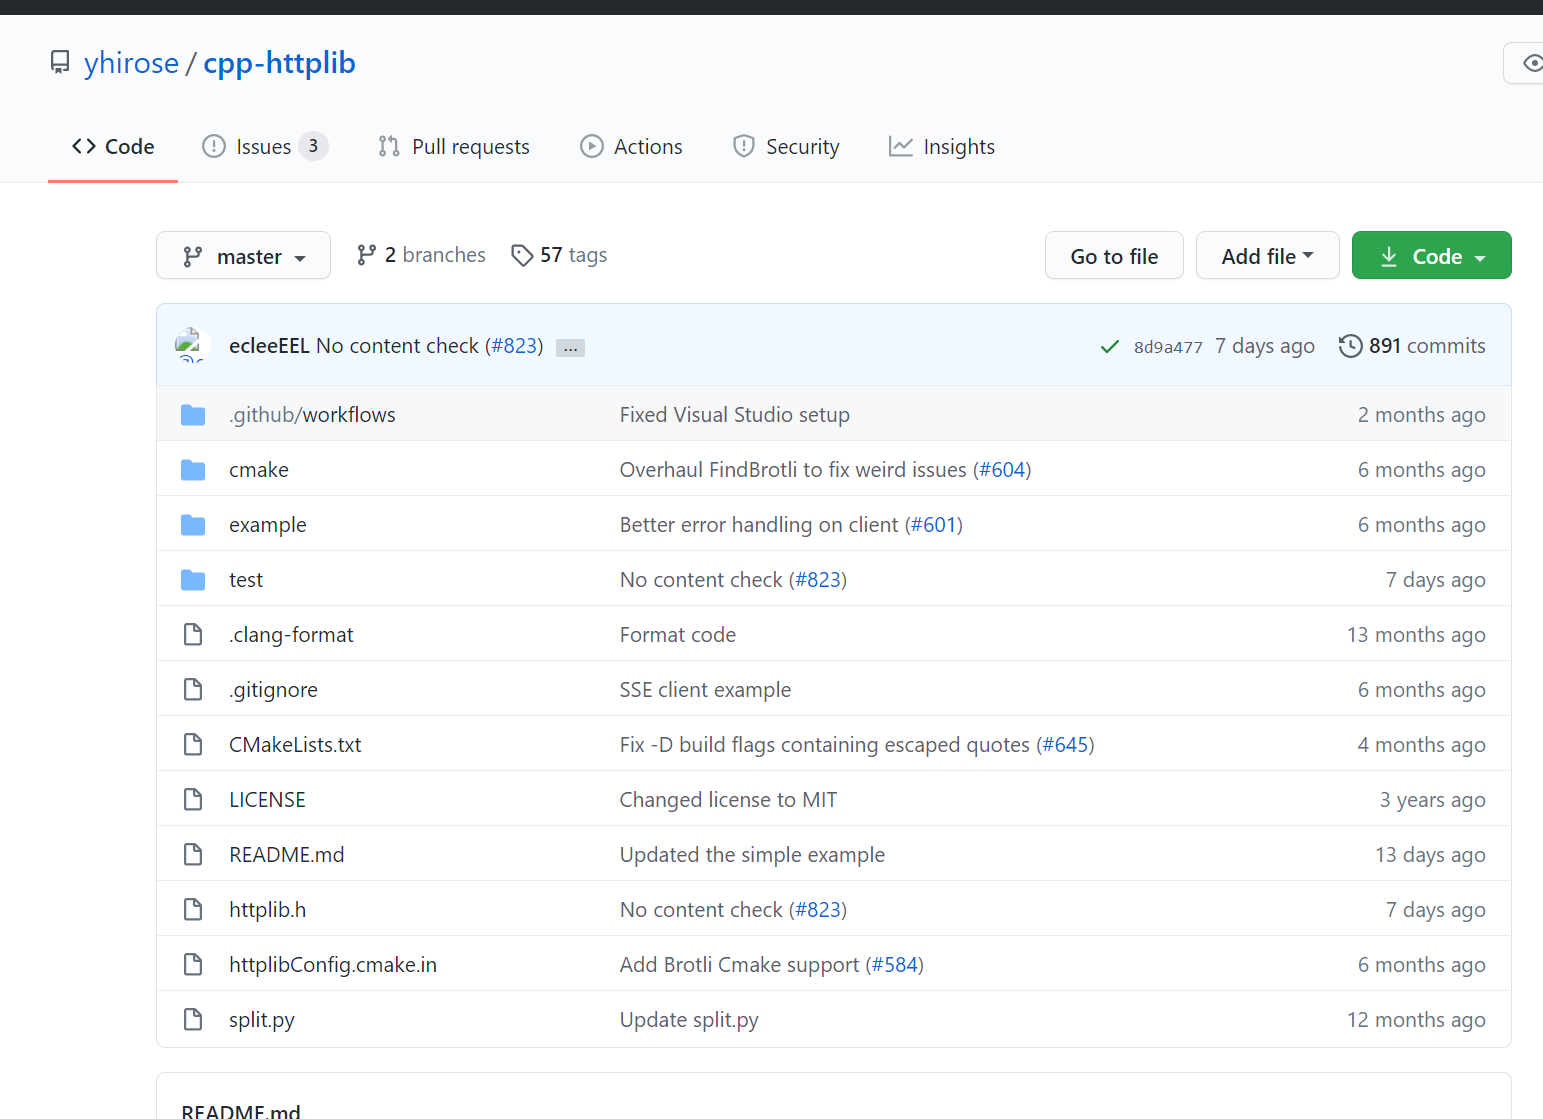Open issue #601 link in example row

(934, 525)
